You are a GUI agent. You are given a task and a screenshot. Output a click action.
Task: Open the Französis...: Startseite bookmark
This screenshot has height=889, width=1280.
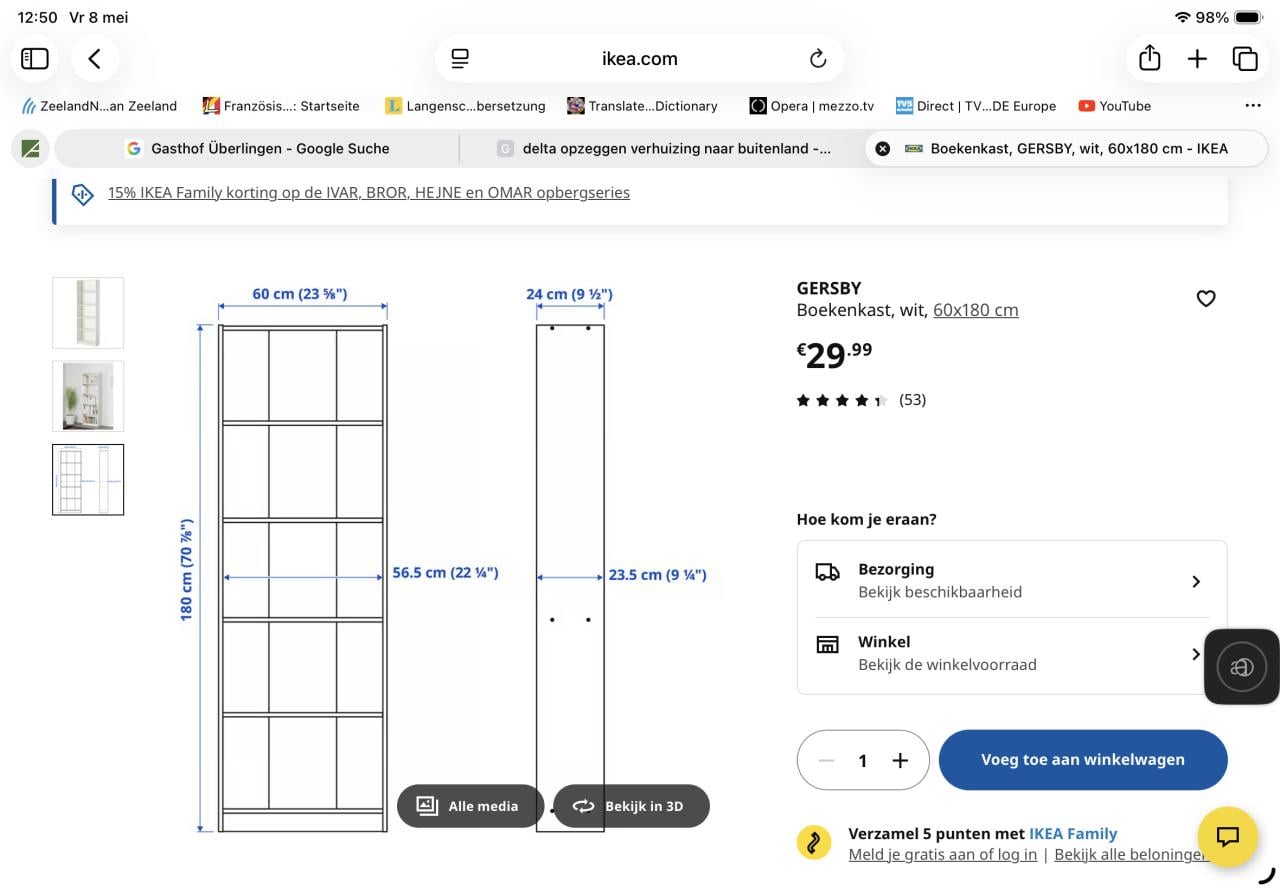coord(281,105)
